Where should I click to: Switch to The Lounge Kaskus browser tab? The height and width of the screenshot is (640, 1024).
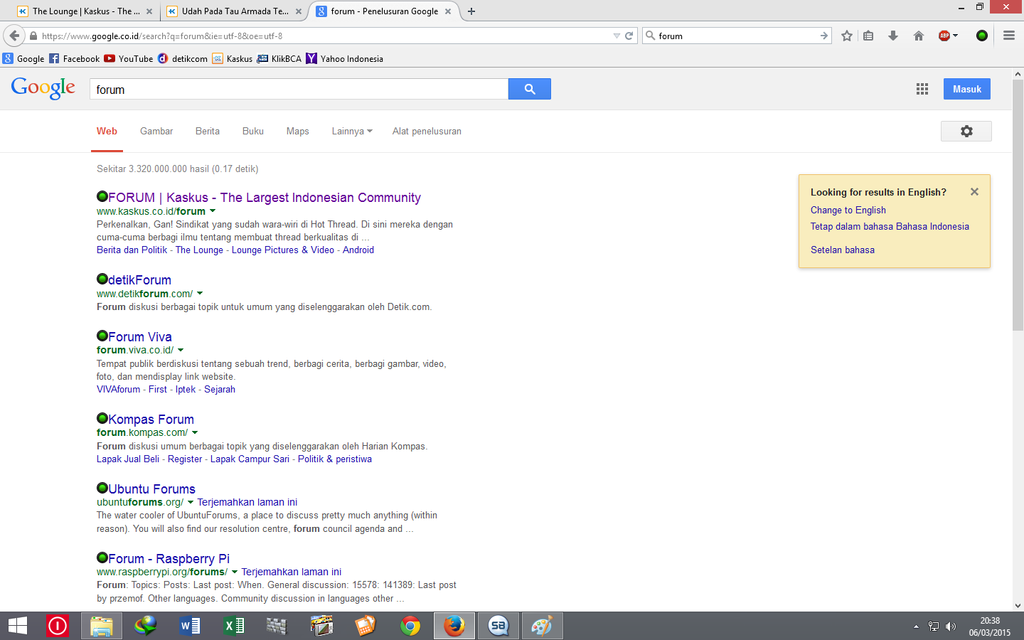[85, 11]
